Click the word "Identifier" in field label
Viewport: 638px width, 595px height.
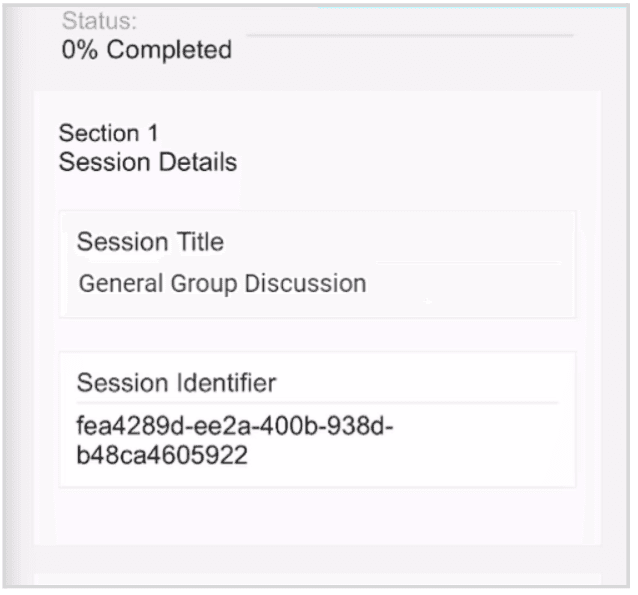tap(226, 383)
